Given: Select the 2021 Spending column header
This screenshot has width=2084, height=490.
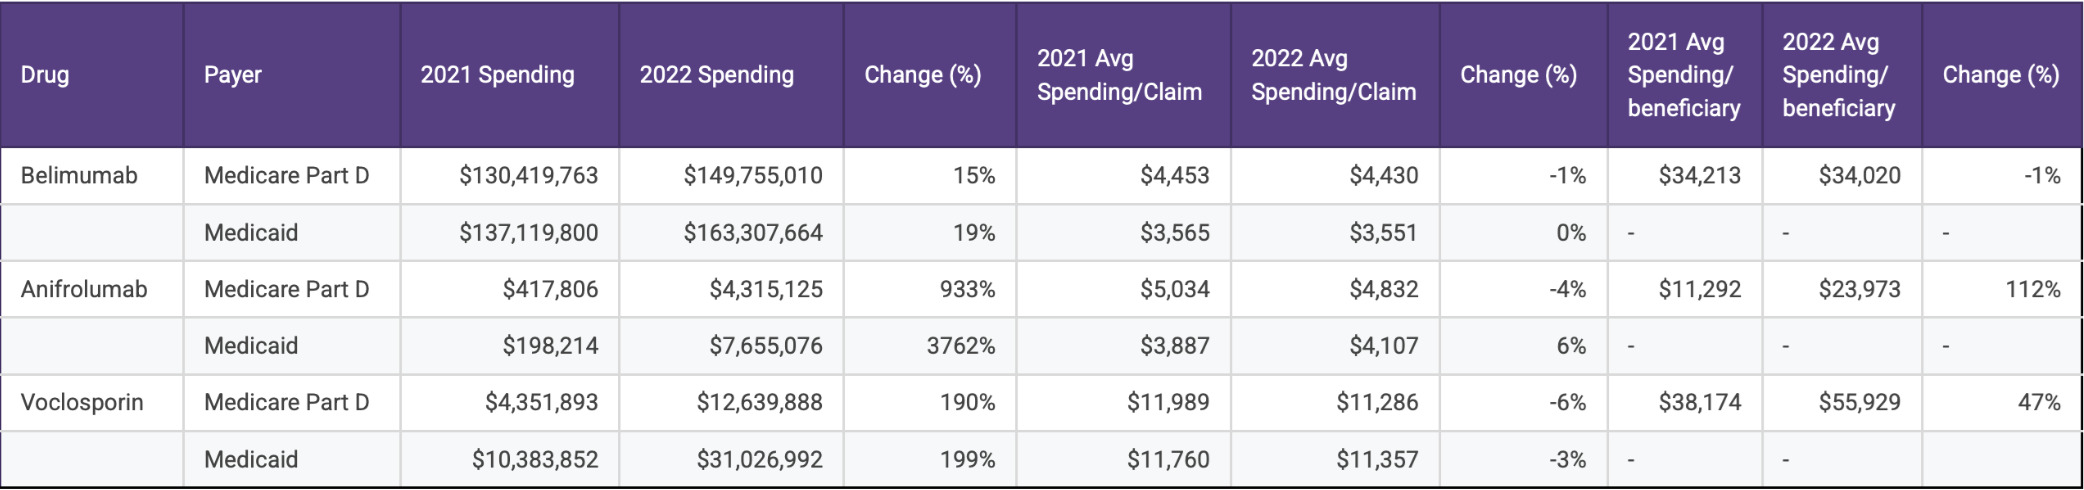Looking at the screenshot, I should (497, 75).
